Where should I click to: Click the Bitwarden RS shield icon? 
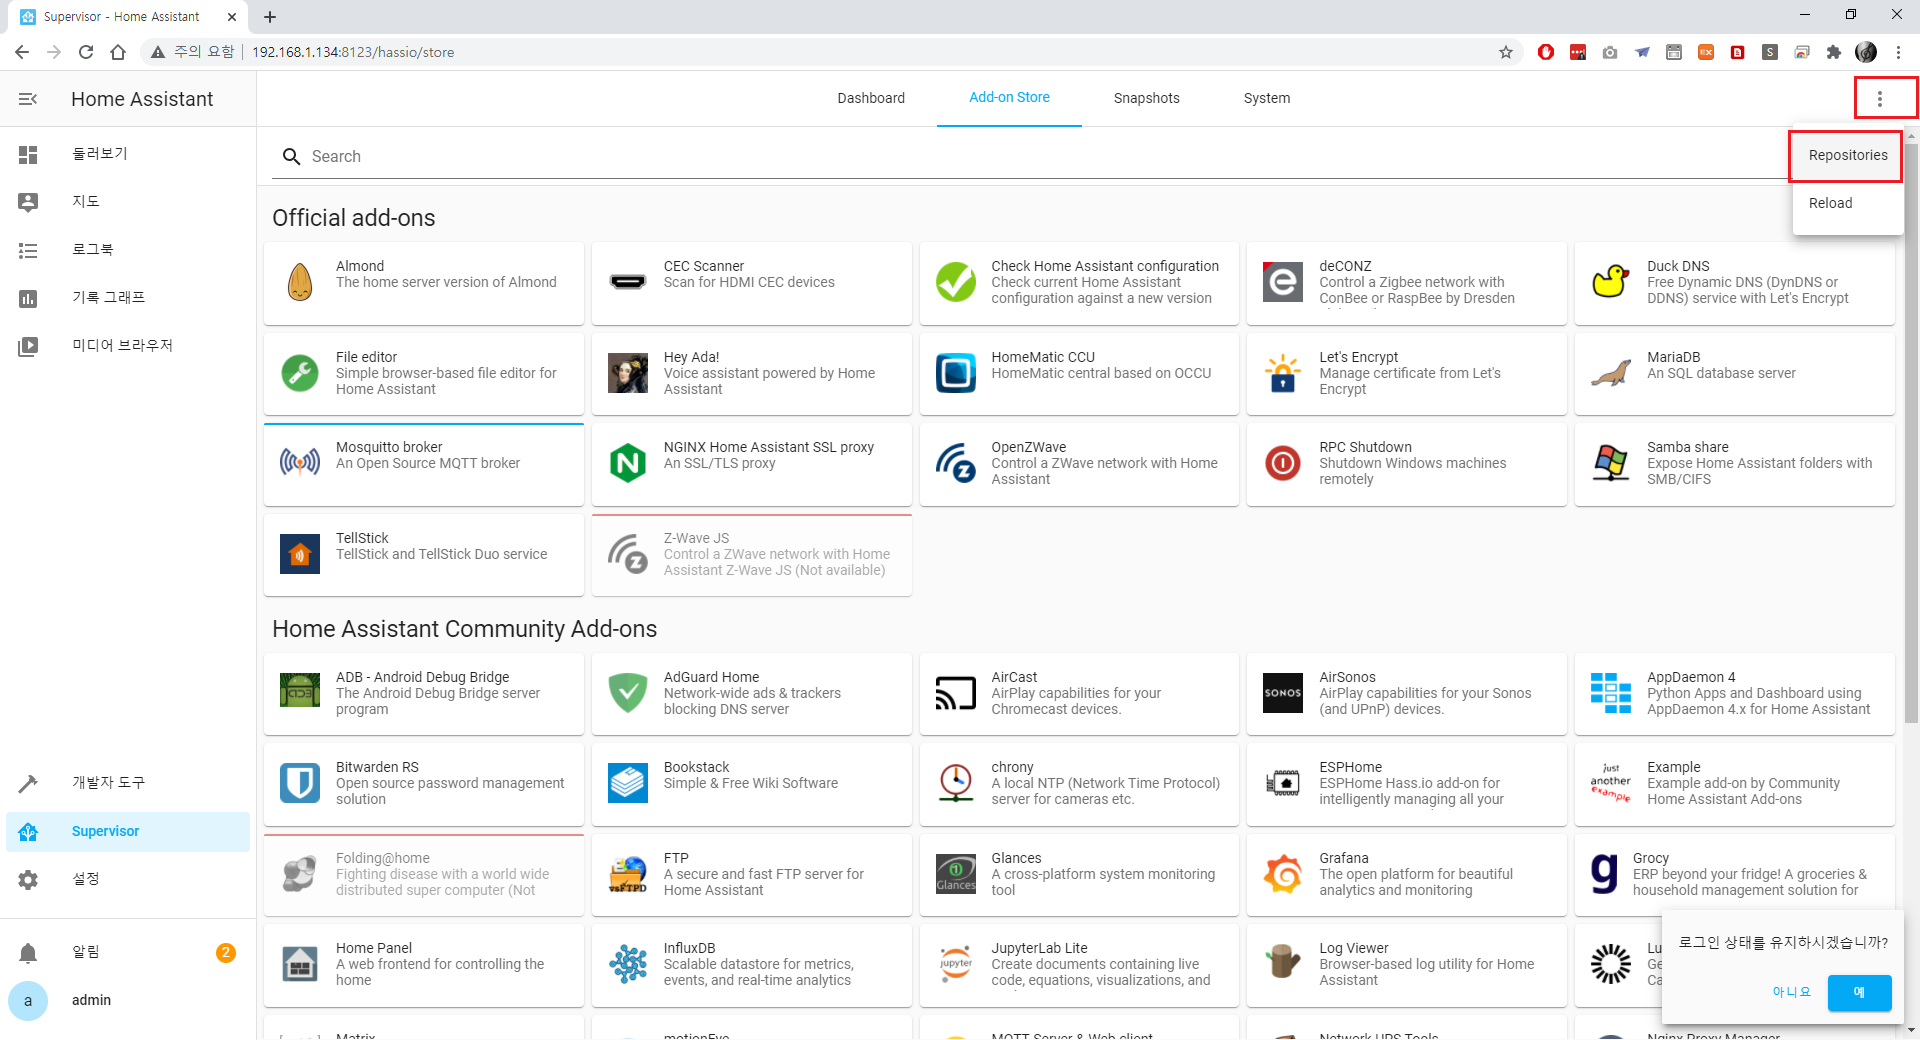(x=300, y=783)
